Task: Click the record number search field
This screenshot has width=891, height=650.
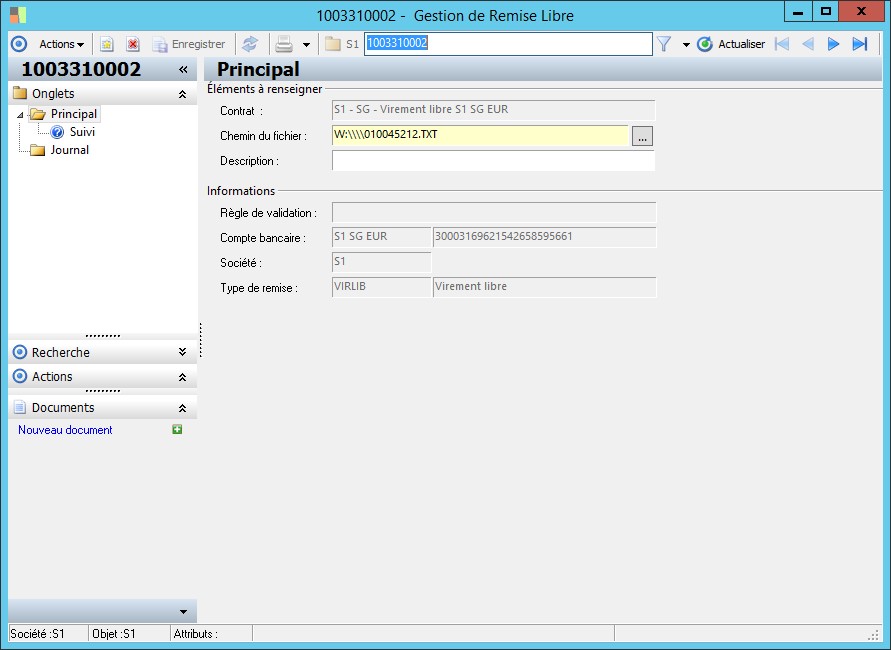Action: click(508, 44)
